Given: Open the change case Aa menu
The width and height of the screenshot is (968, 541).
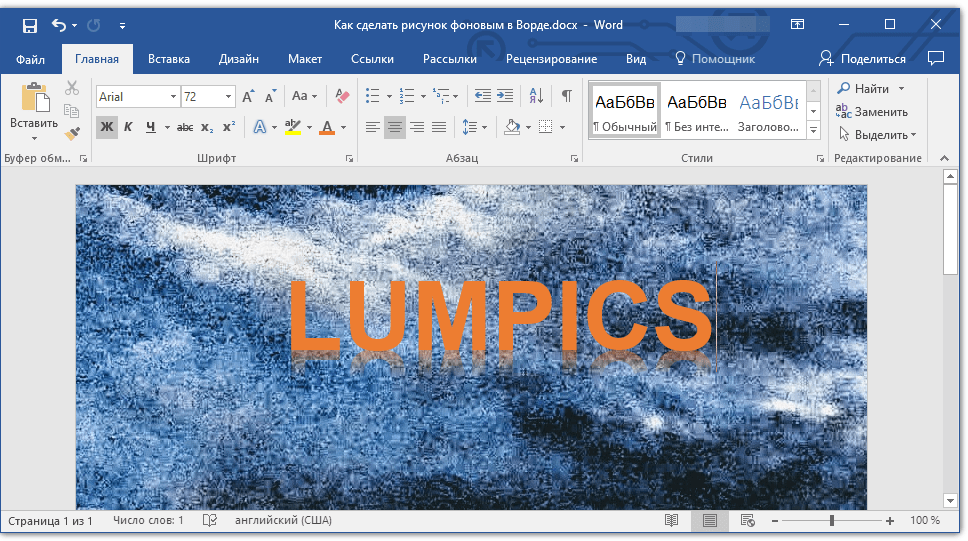Looking at the screenshot, I should pos(304,96).
